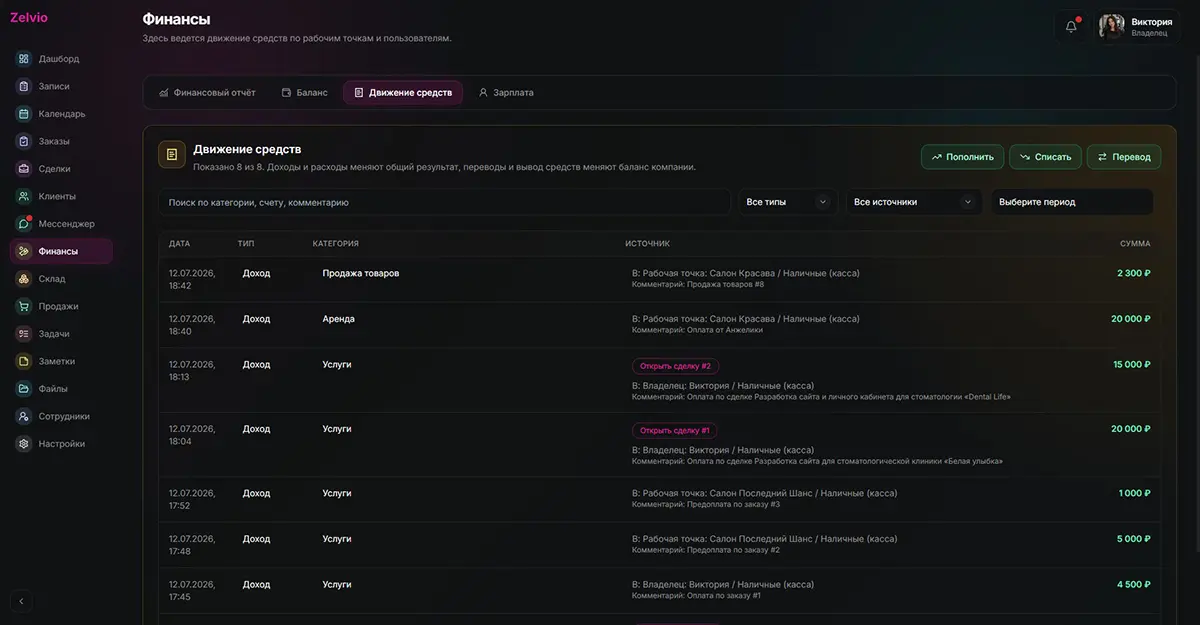1200x625 pixels.
Task: Click comment Оплата от Анжелики
Action: (697, 330)
